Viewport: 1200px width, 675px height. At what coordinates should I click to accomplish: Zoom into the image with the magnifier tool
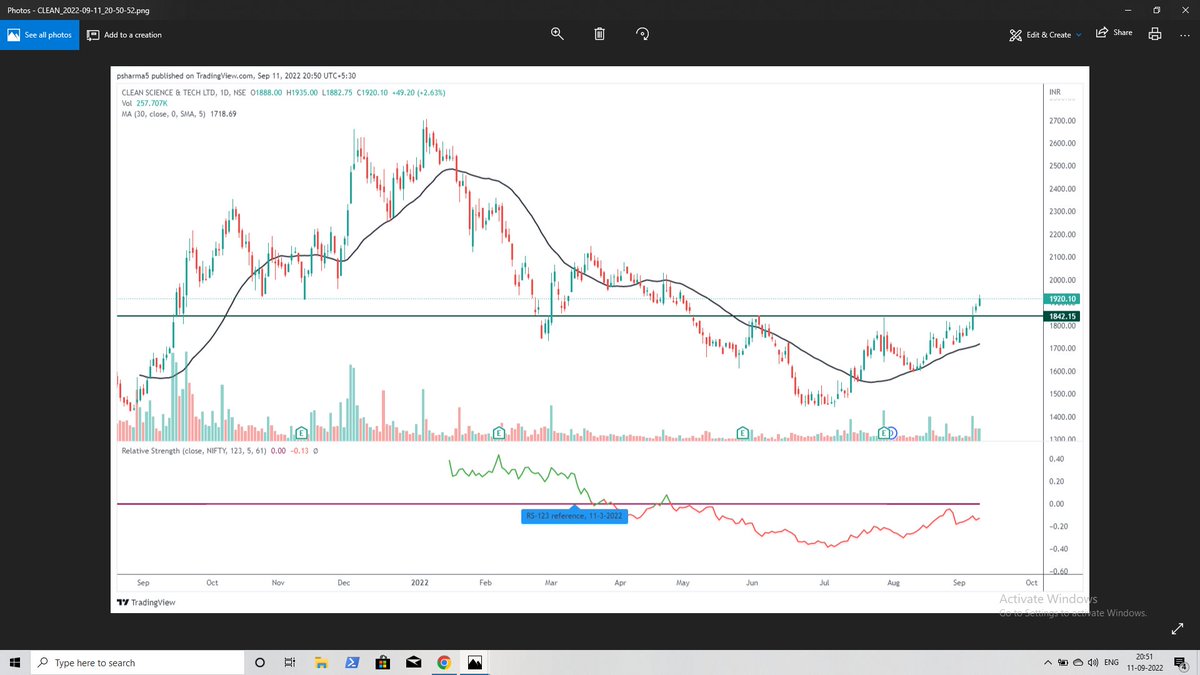pos(556,33)
